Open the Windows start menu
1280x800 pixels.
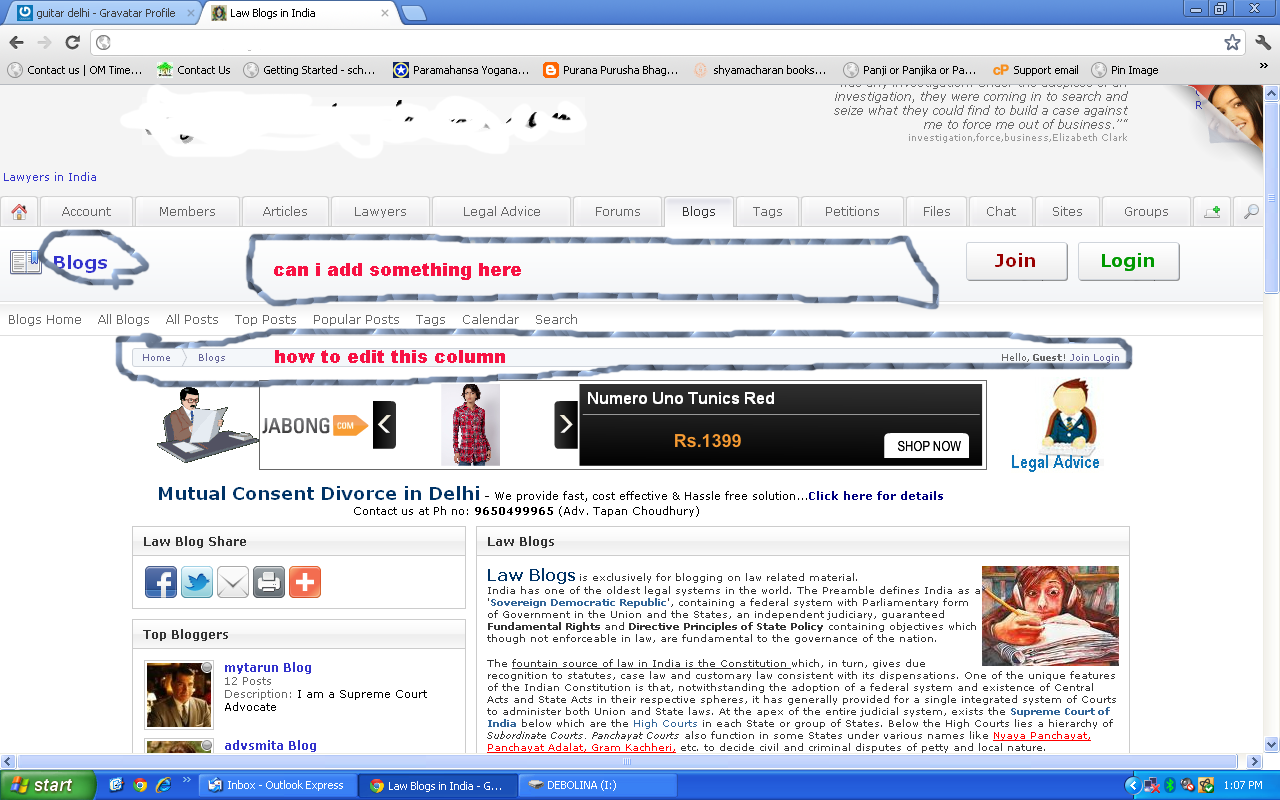click(x=47, y=785)
